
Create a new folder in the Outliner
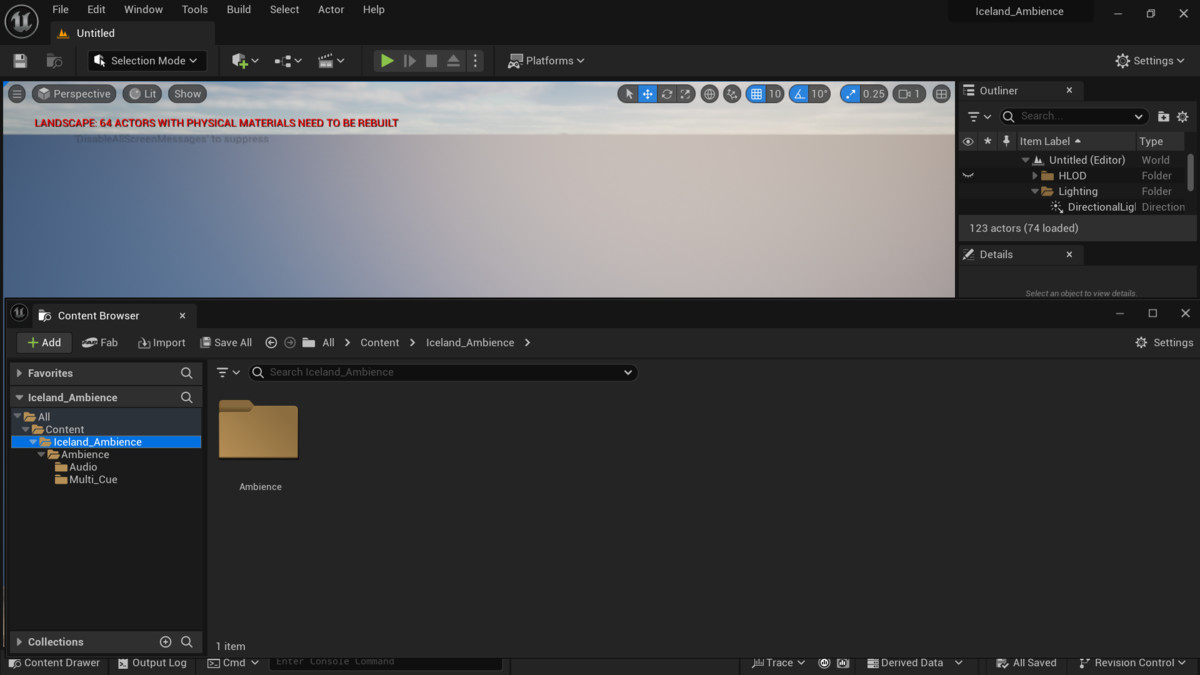click(1163, 116)
